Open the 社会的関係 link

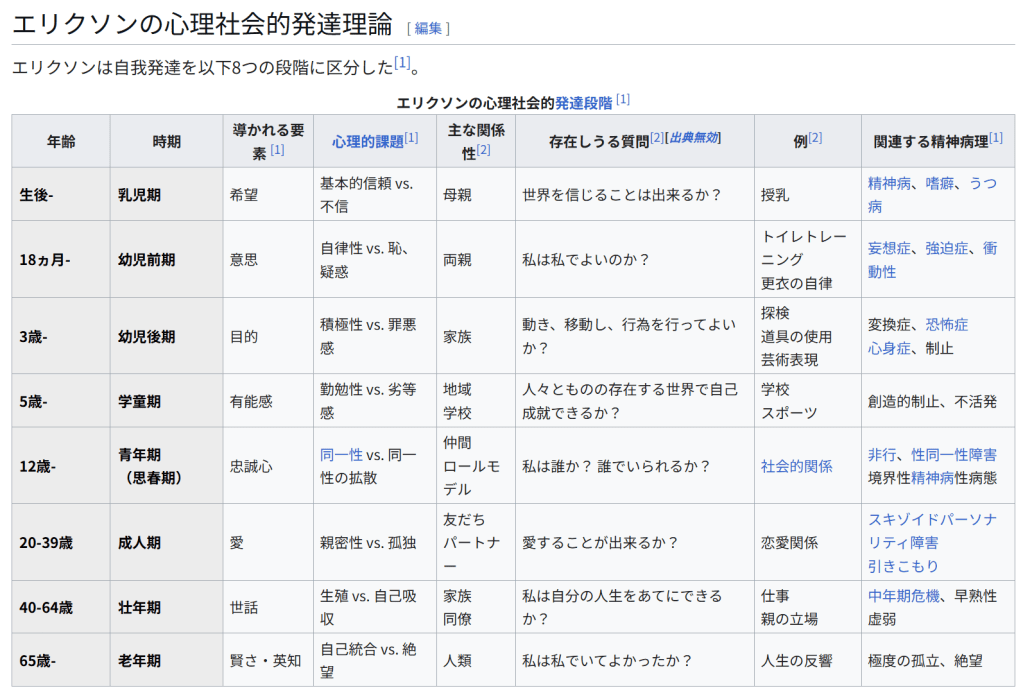796,466
